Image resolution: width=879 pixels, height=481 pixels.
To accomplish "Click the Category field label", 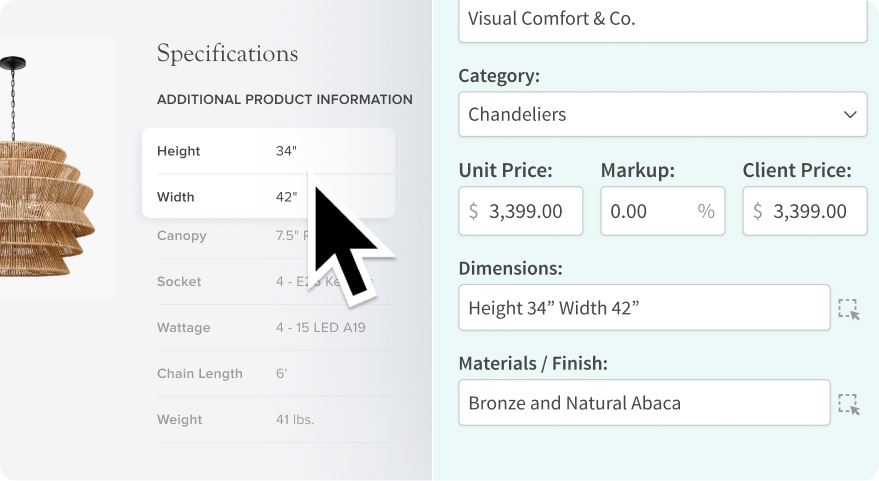I will 498,76.
